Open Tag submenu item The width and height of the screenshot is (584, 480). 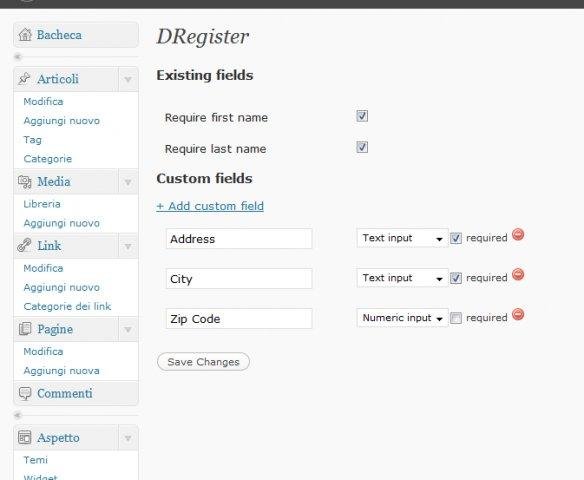coord(32,140)
